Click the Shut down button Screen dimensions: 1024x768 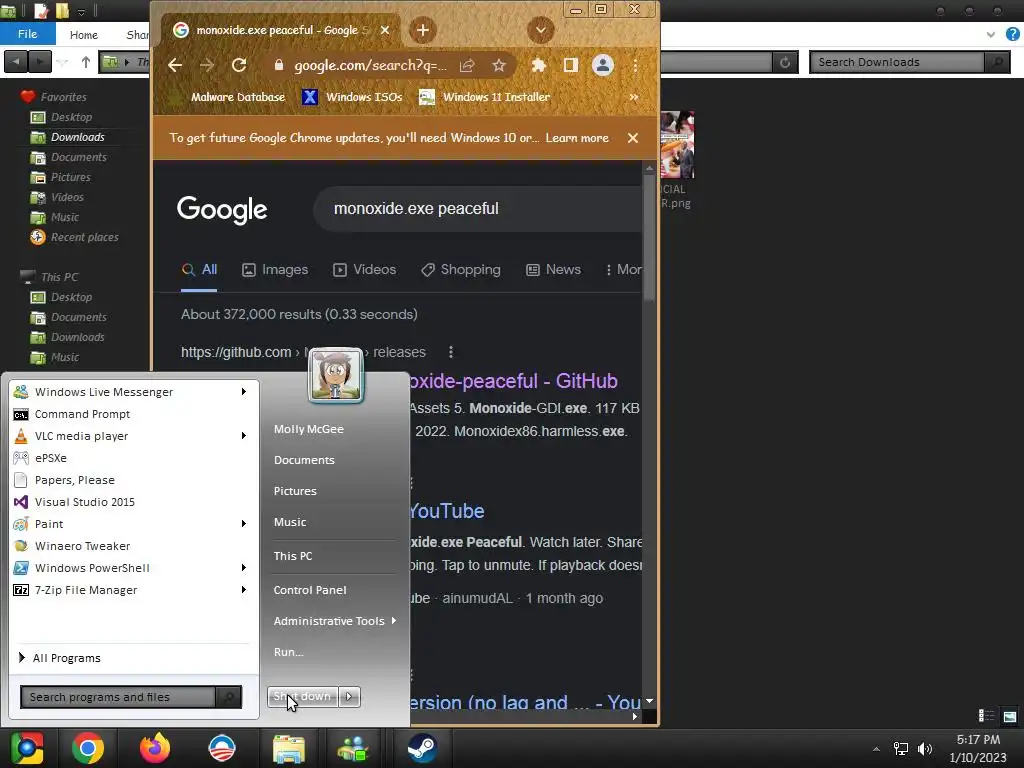[x=302, y=696]
